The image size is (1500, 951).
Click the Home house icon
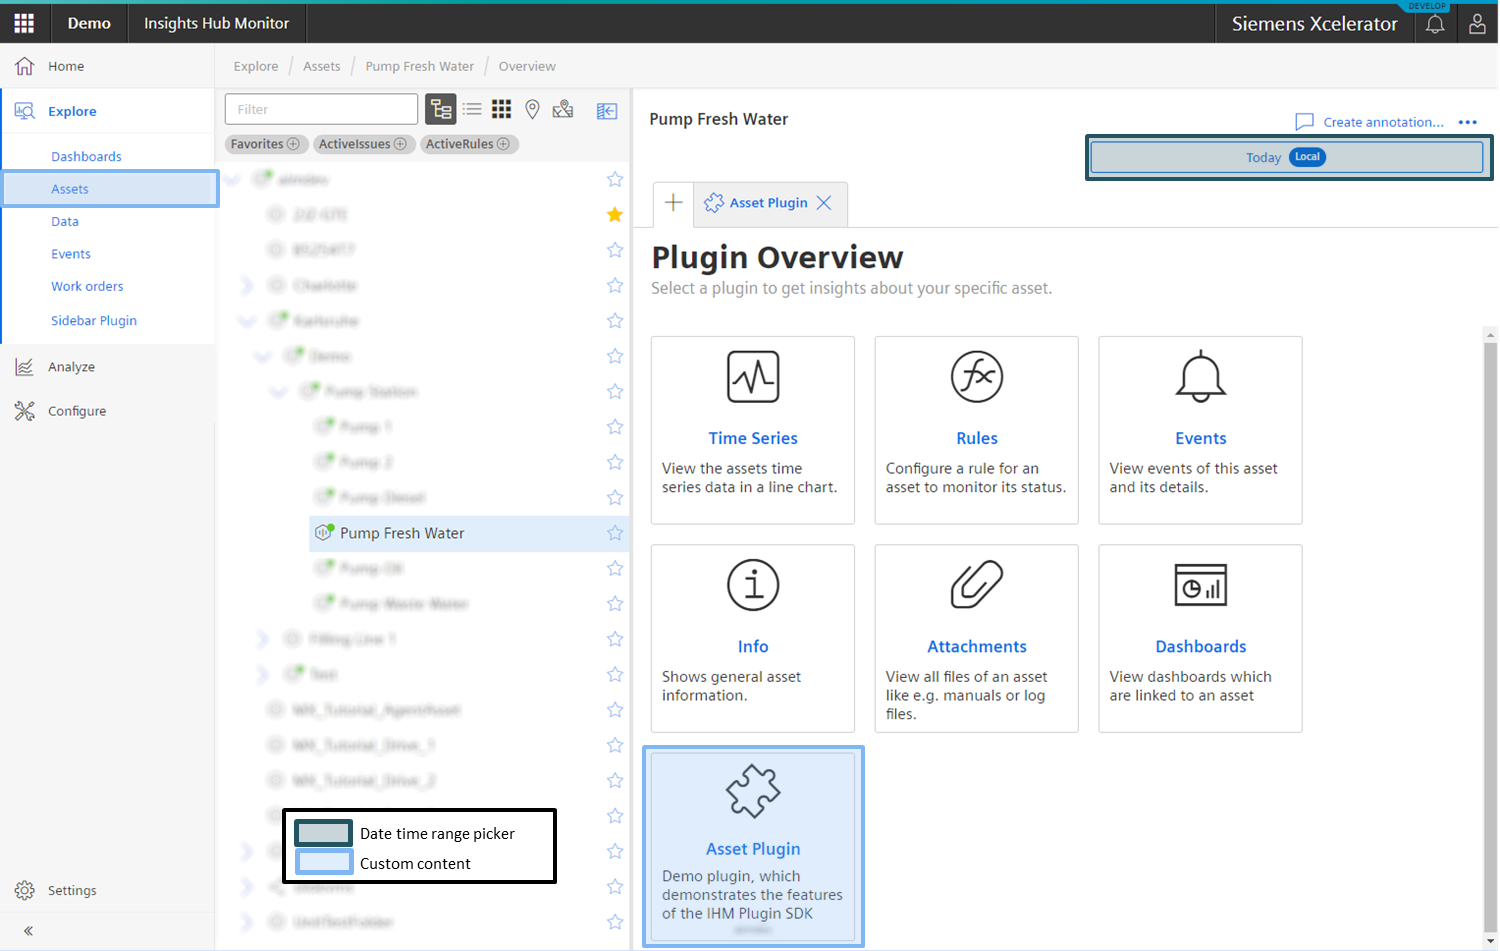[25, 66]
